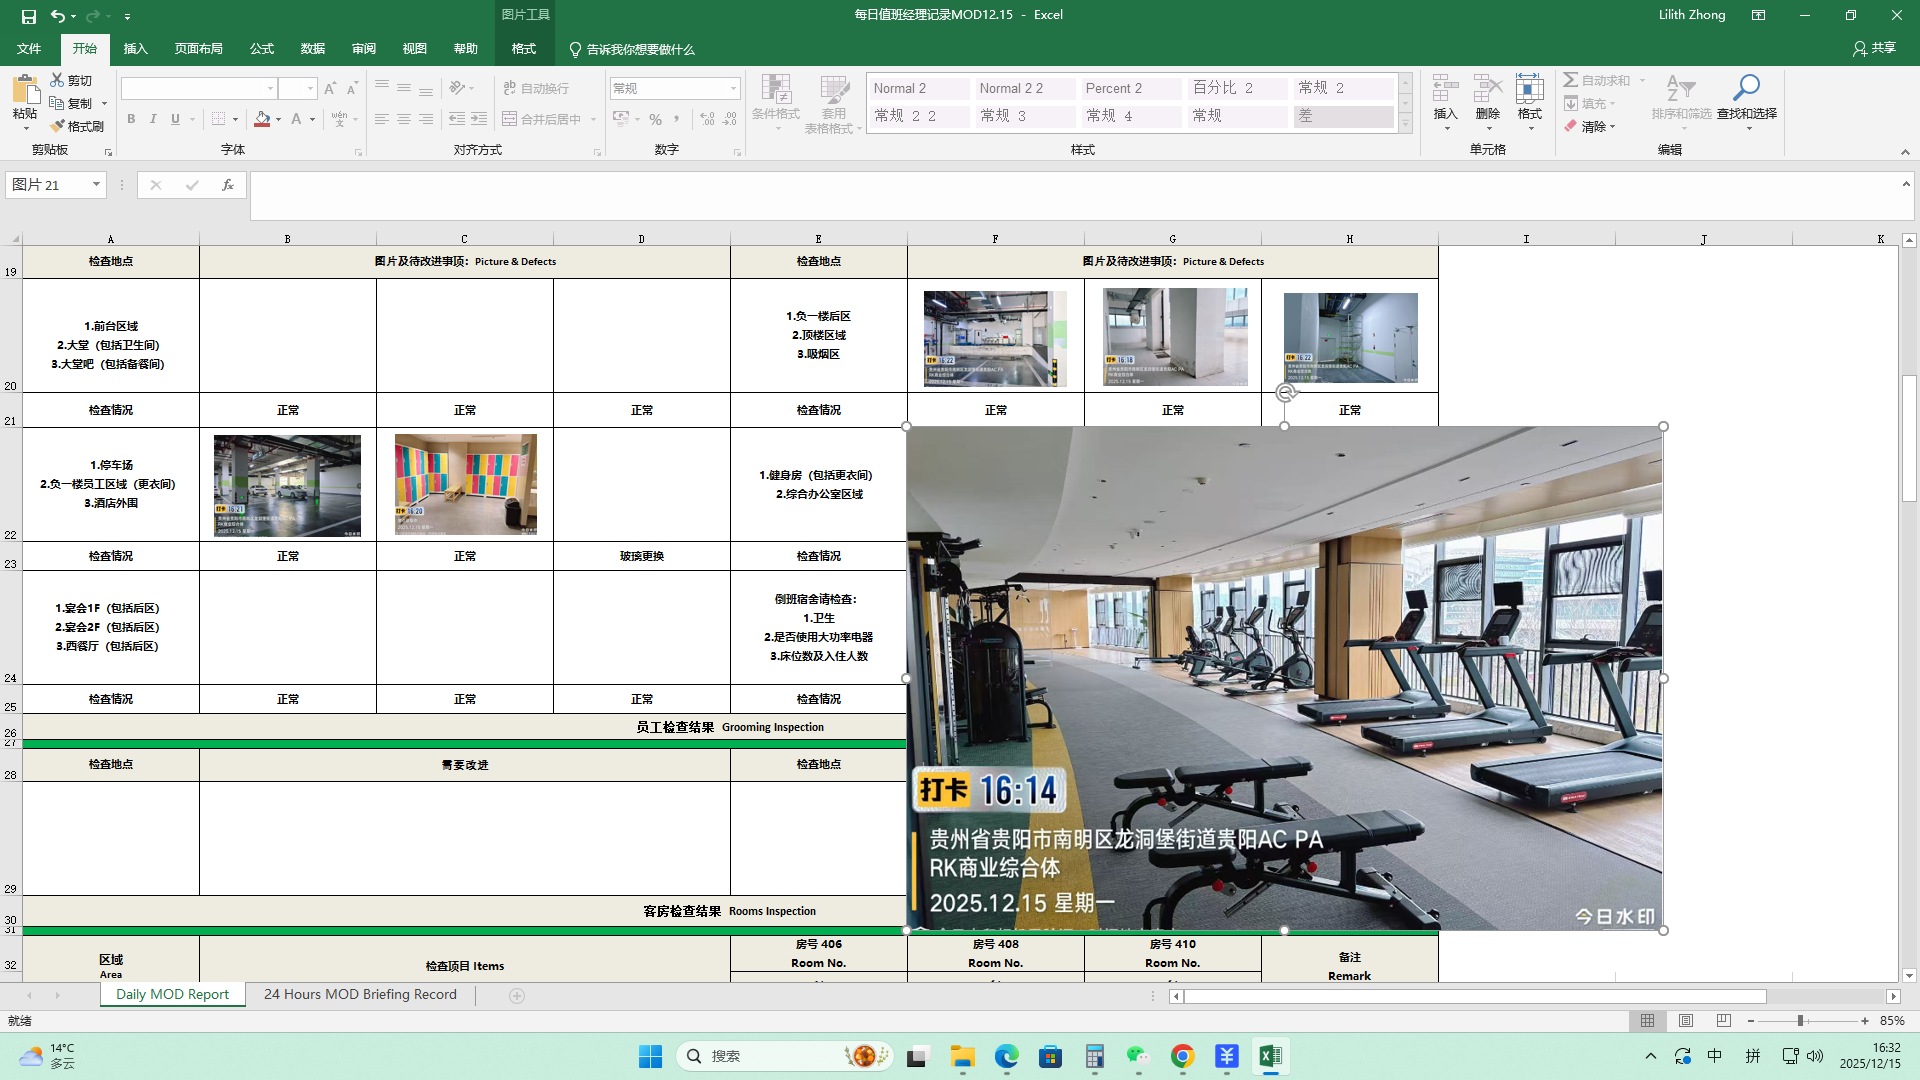
Task: Open Chrome from the taskbar
Action: (1182, 1057)
